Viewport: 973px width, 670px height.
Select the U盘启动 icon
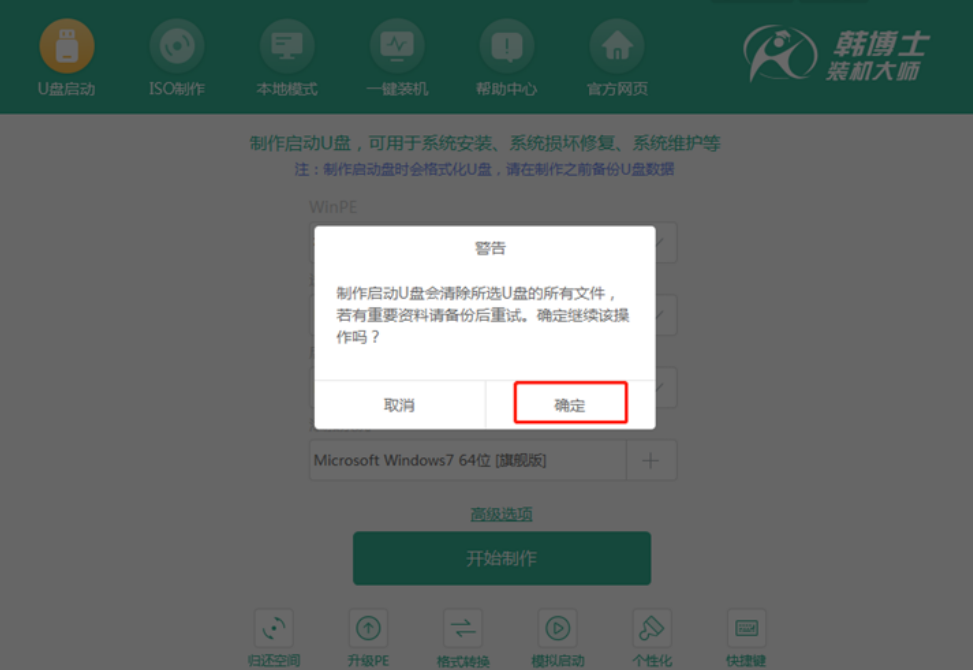tap(67, 47)
